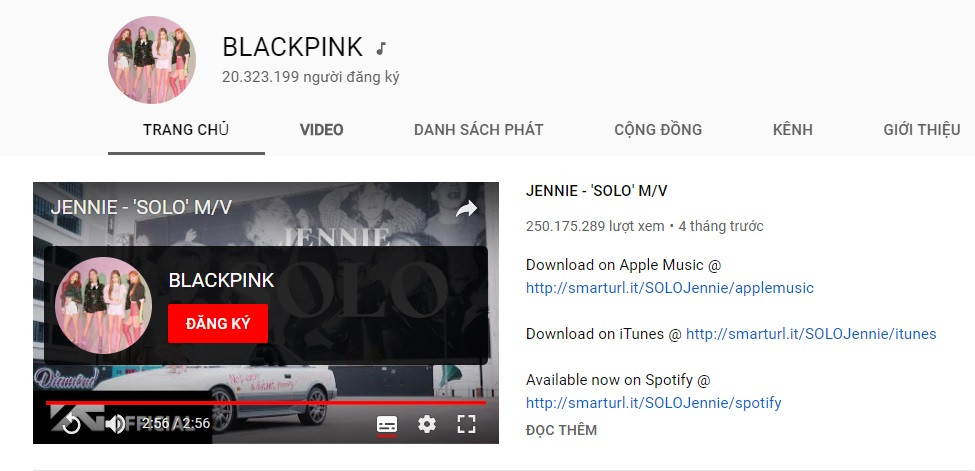Screen dimensions: 975x471
Task: Select the KÊNH tab
Action: click(x=793, y=129)
